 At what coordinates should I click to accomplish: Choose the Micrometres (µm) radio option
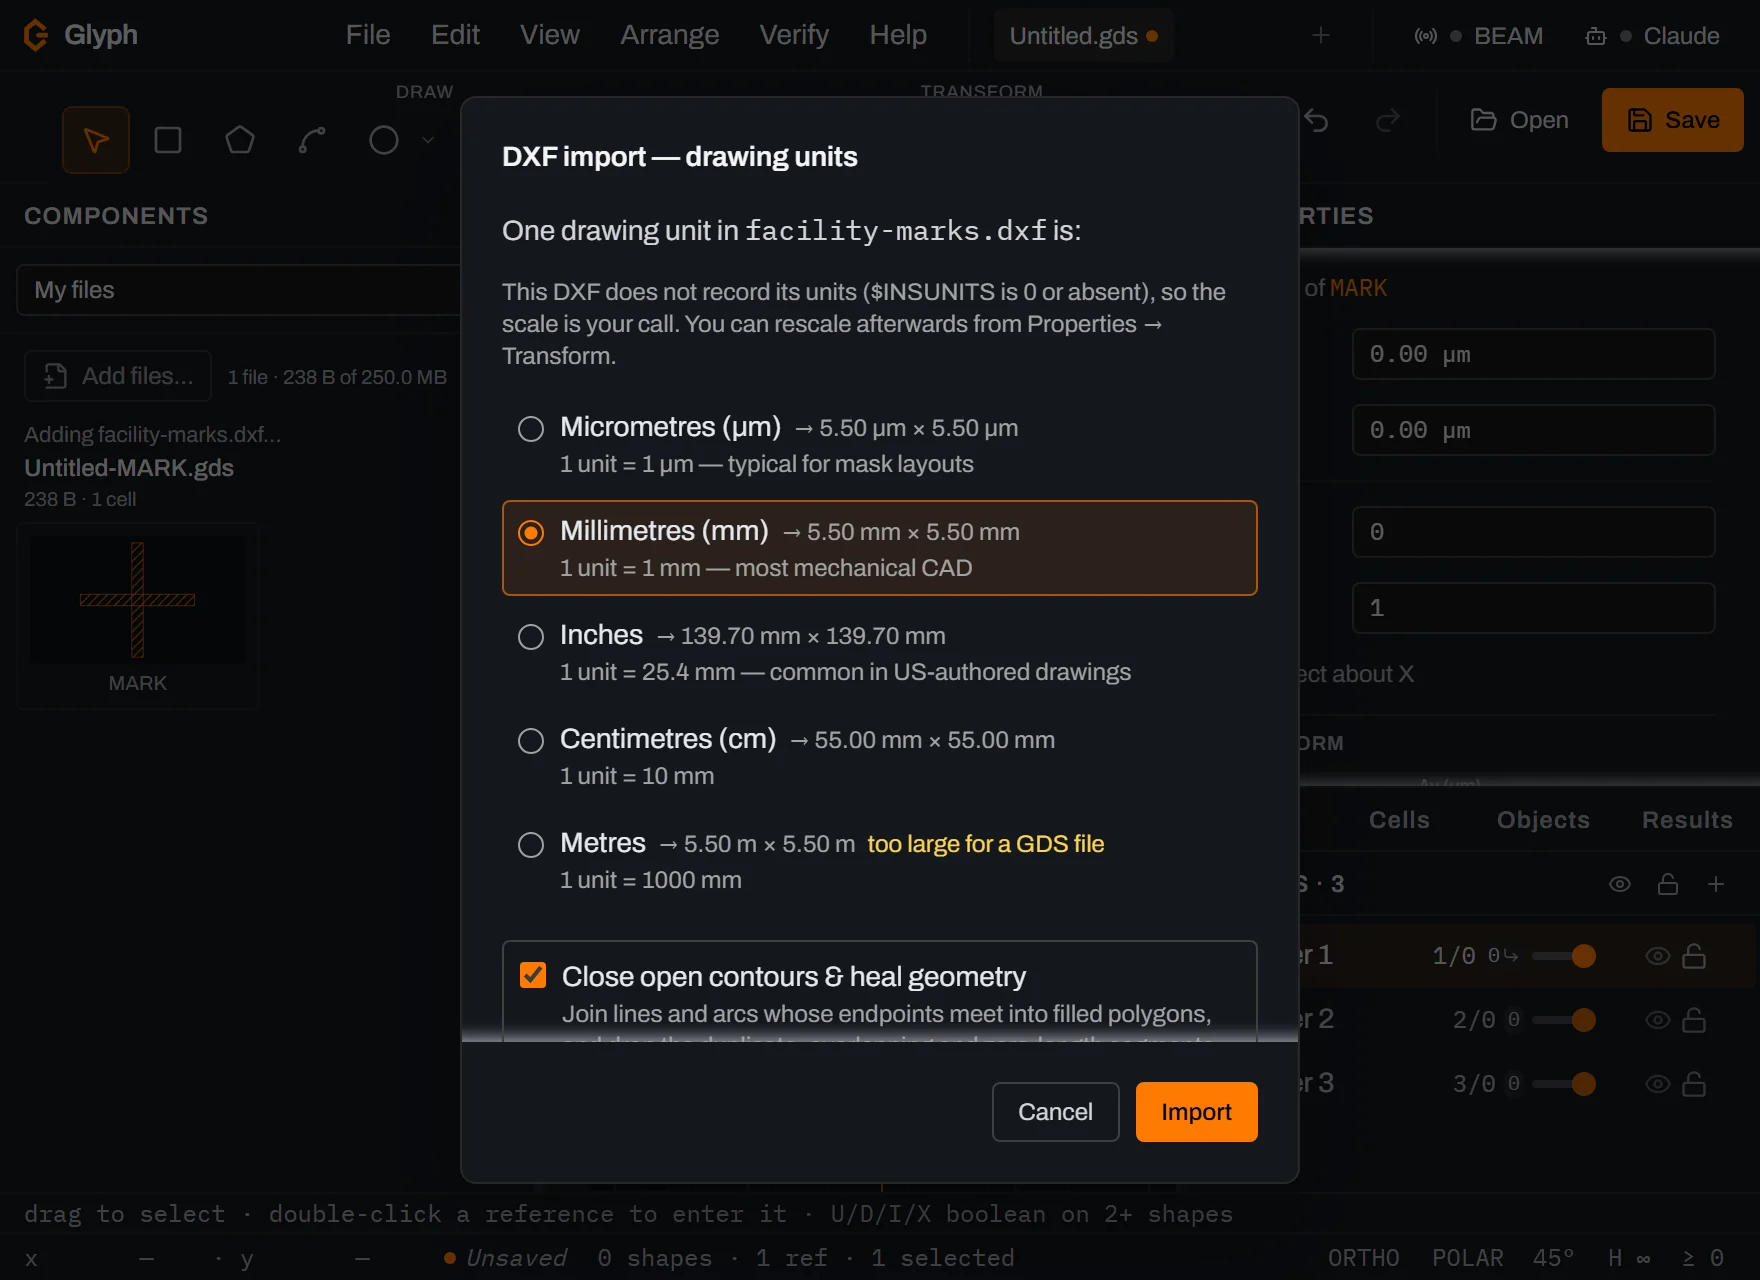coord(531,429)
